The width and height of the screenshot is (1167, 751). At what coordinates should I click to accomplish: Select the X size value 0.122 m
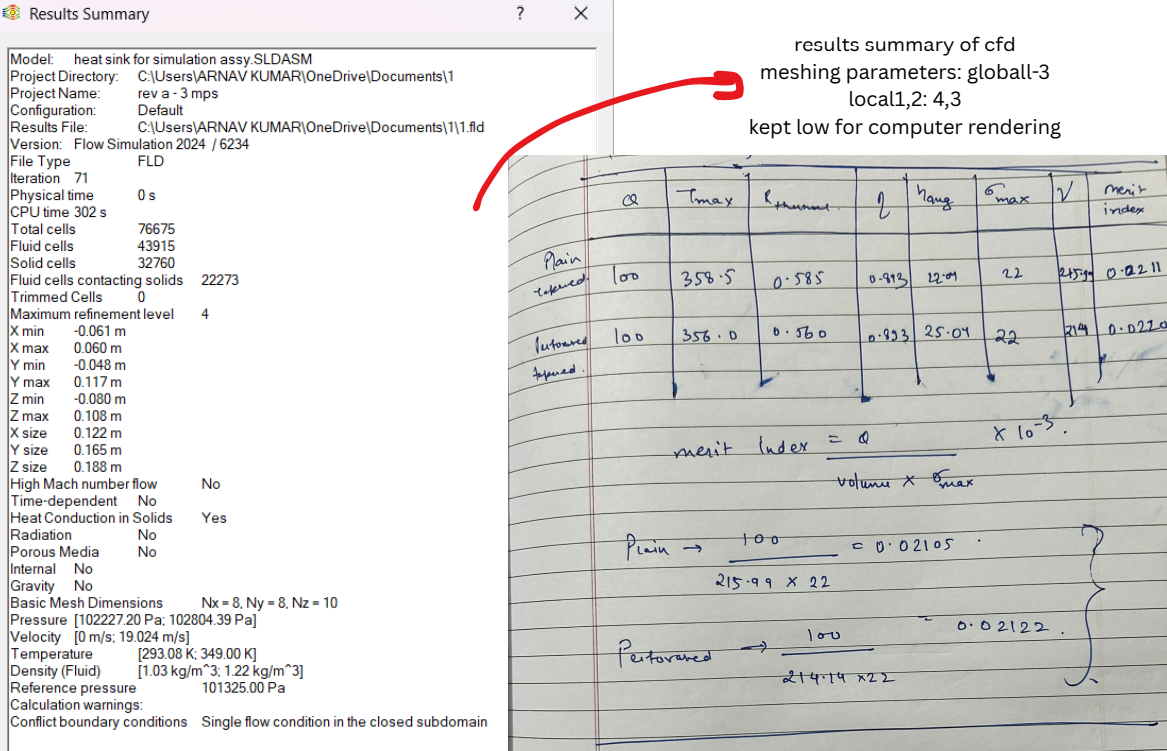(x=97, y=433)
